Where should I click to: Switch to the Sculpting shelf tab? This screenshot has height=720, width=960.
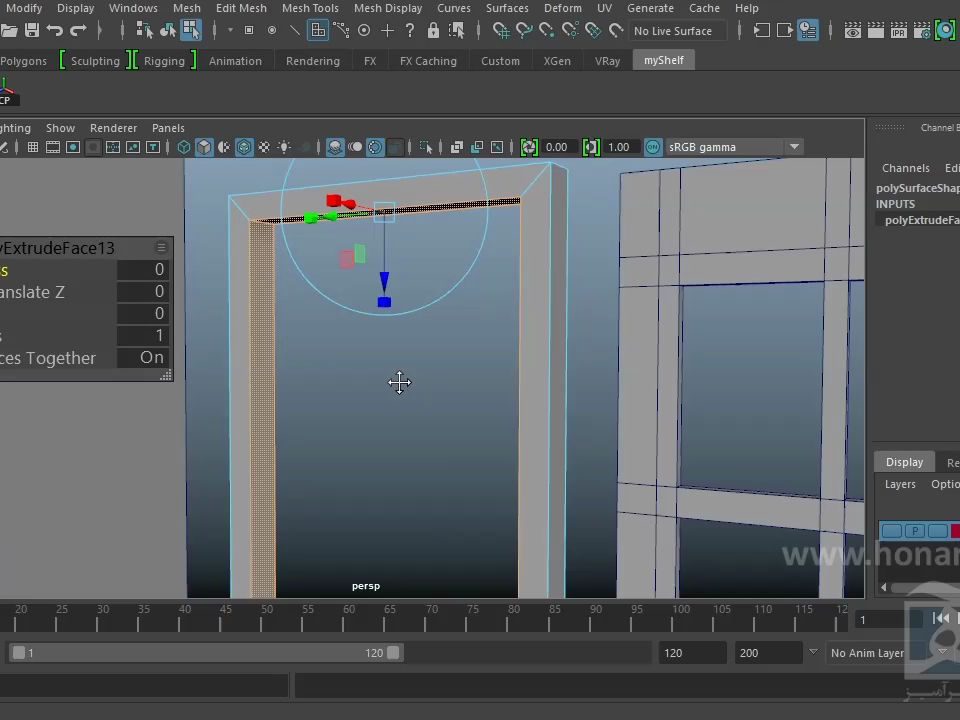click(95, 61)
